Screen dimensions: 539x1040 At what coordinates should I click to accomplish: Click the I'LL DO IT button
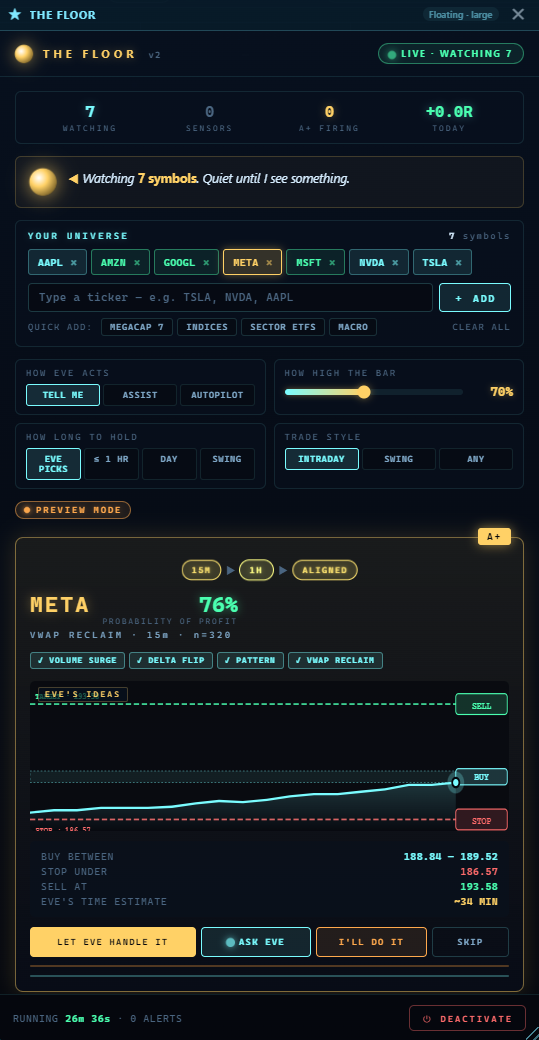pyautogui.click(x=371, y=942)
